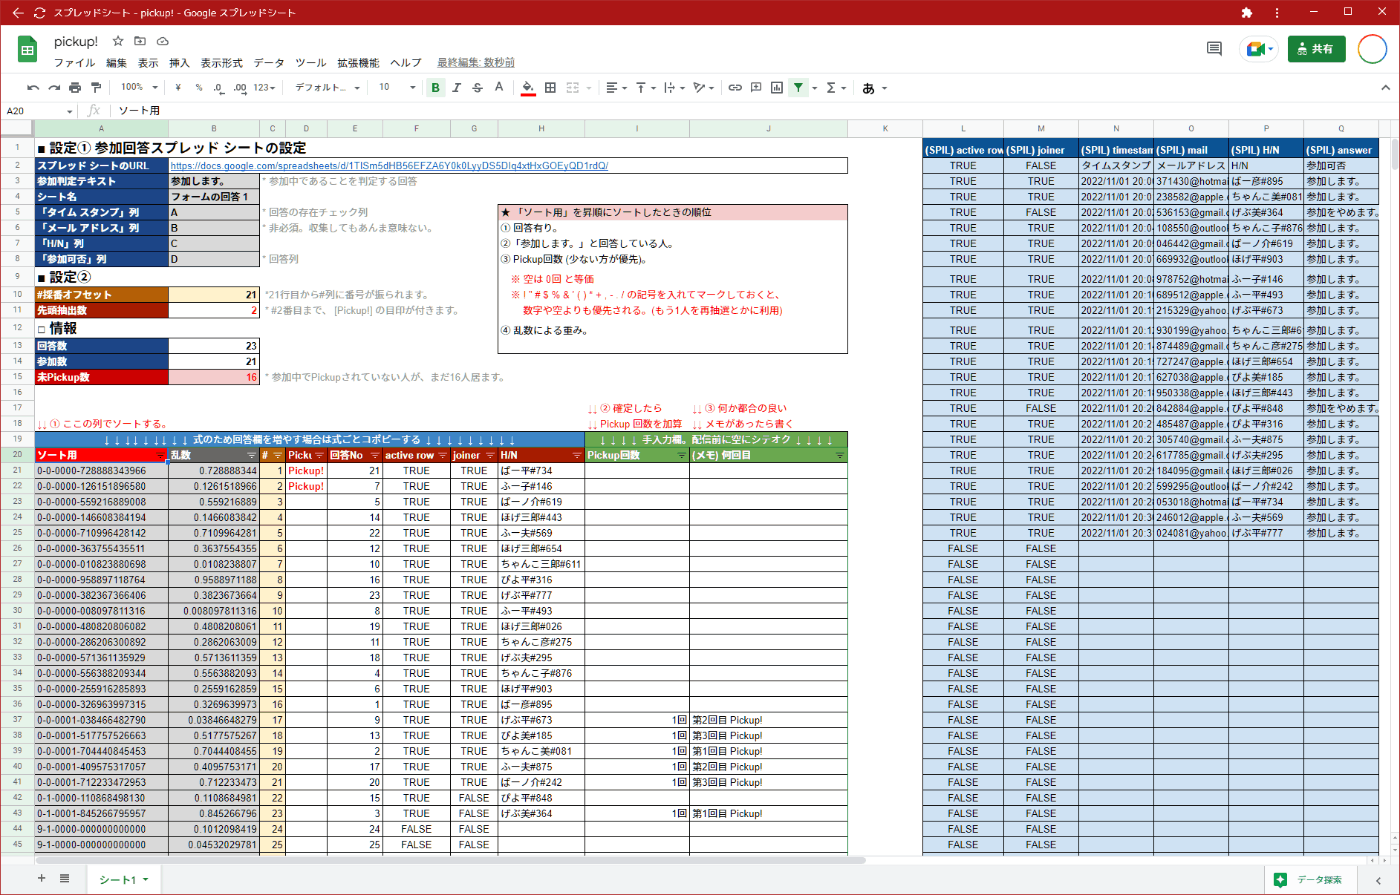
Task: Toggle bold formatting
Action: pyautogui.click(x=435, y=88)
